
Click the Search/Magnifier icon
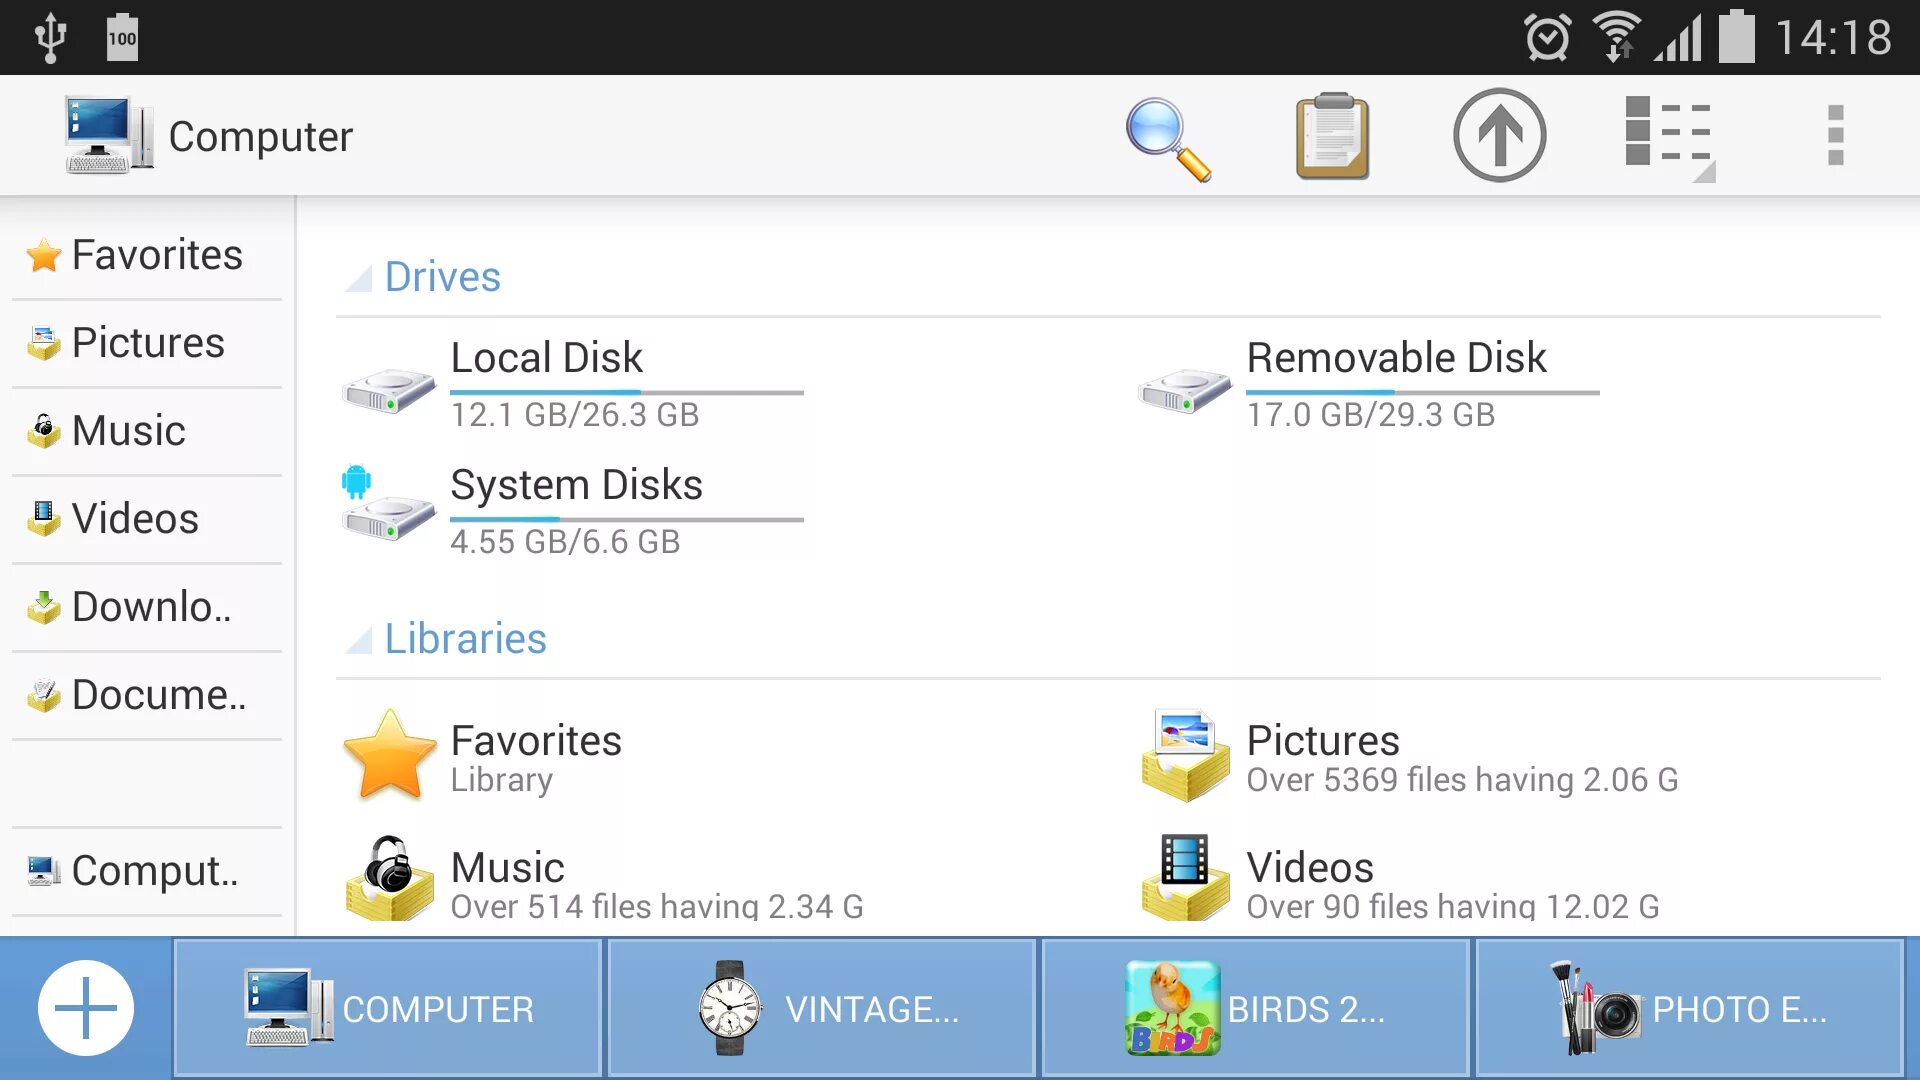pyautogui.click(x=1167, y=136)
